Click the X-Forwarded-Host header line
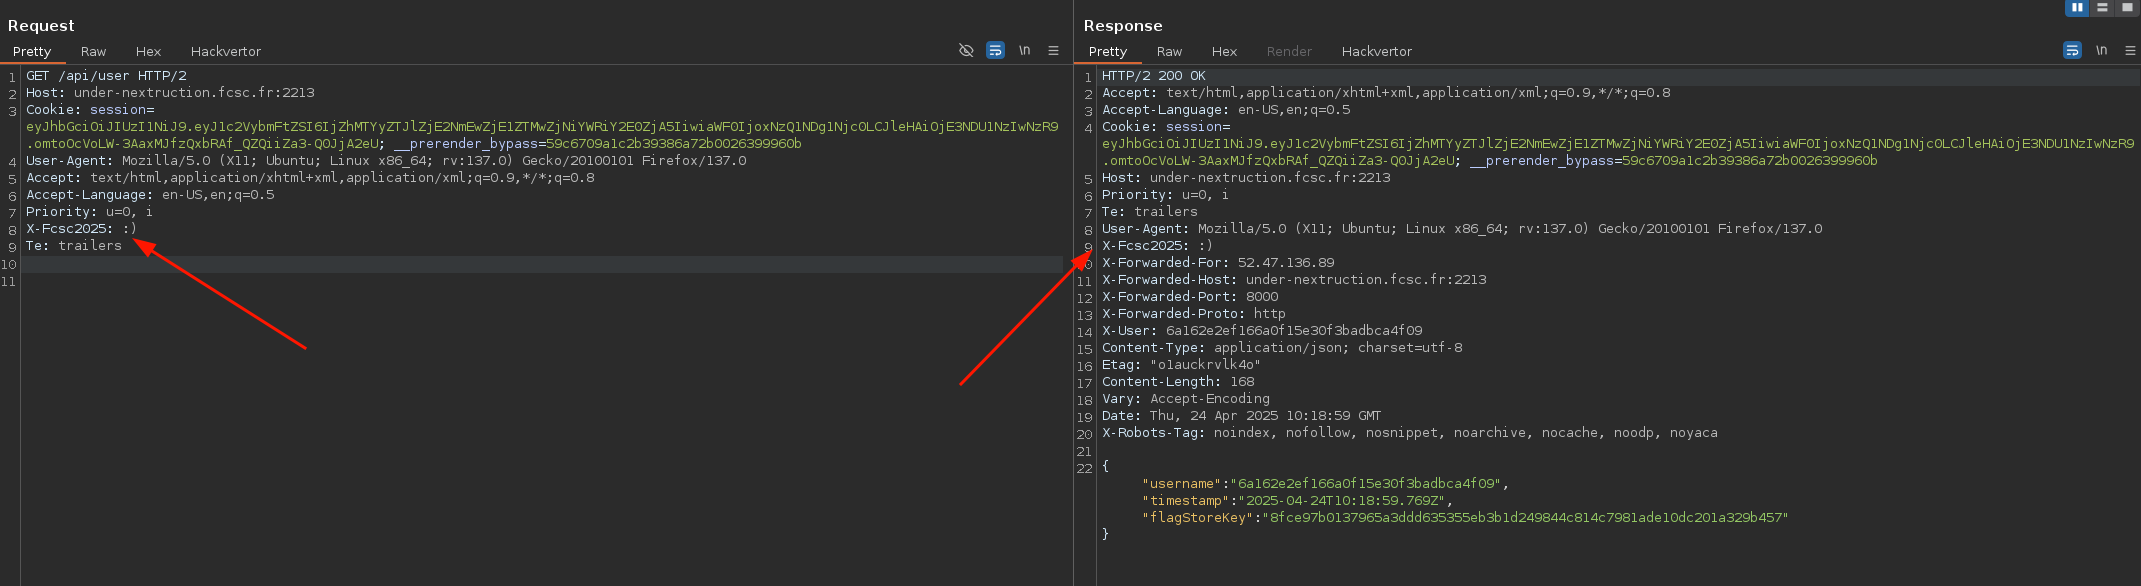This screenshot has width=2141, height=586. tap(1294, 280)
